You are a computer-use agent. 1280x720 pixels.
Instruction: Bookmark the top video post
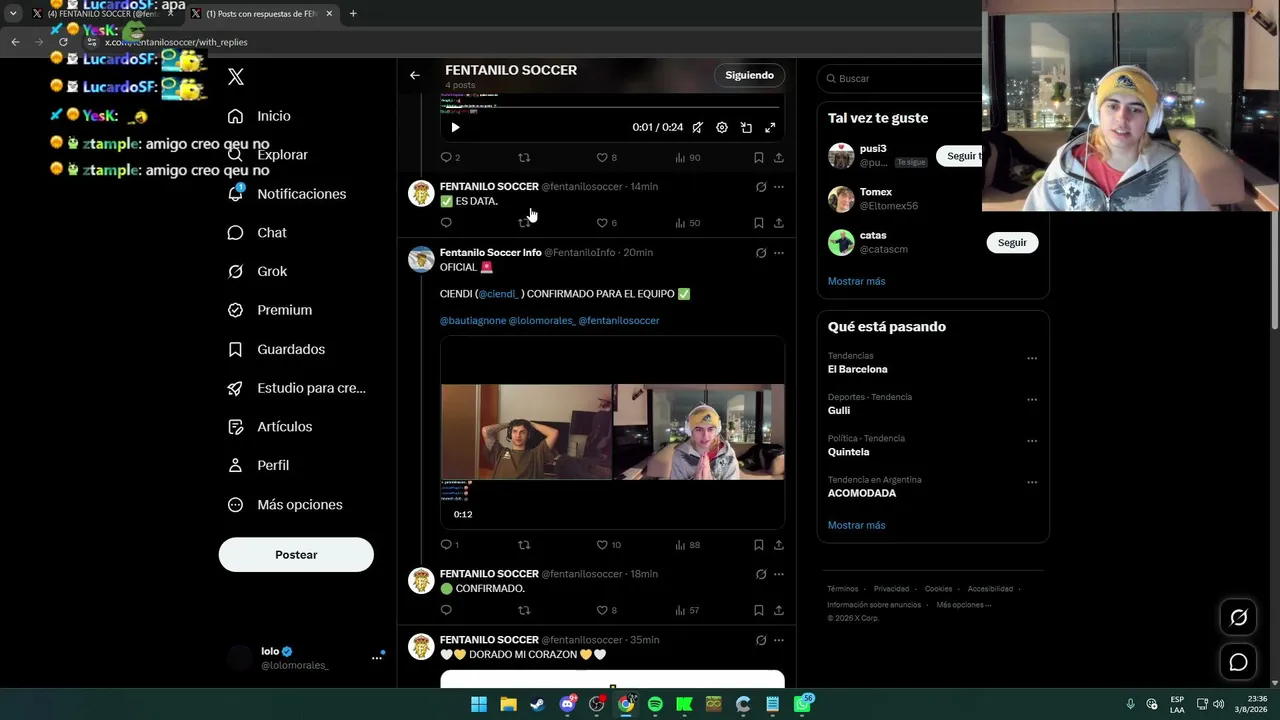tap(759, 158)
